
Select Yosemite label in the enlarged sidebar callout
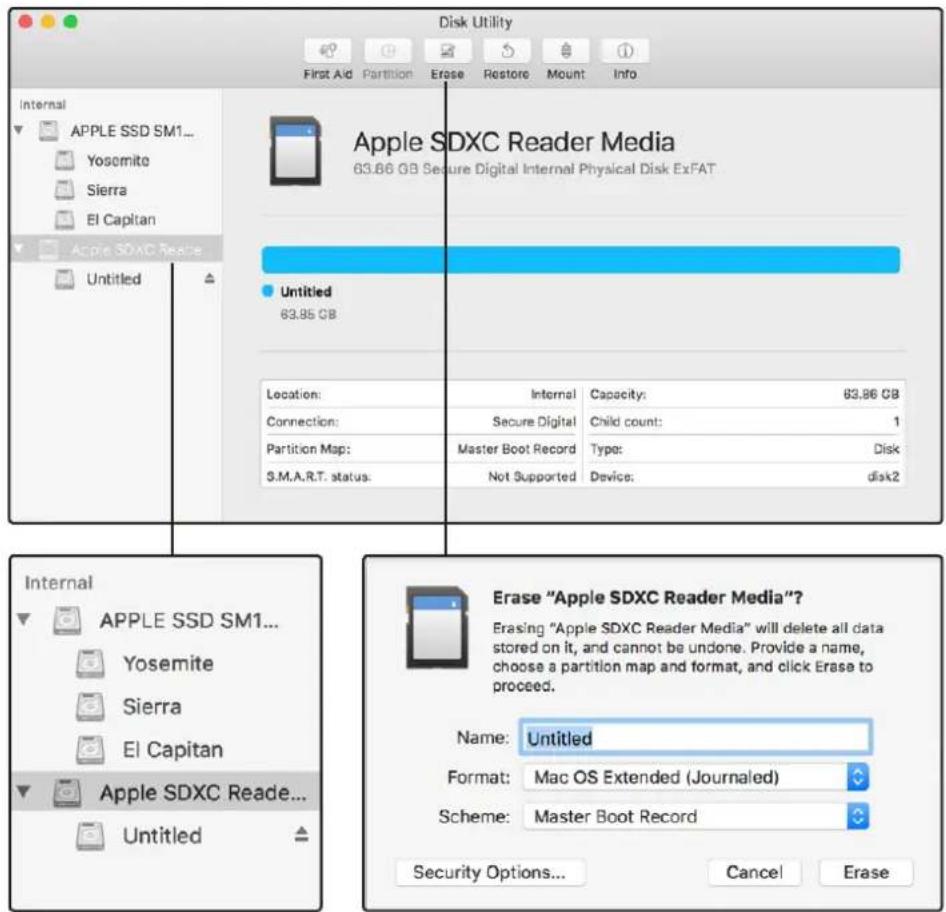pyautogui.click(x=168, y=663)
